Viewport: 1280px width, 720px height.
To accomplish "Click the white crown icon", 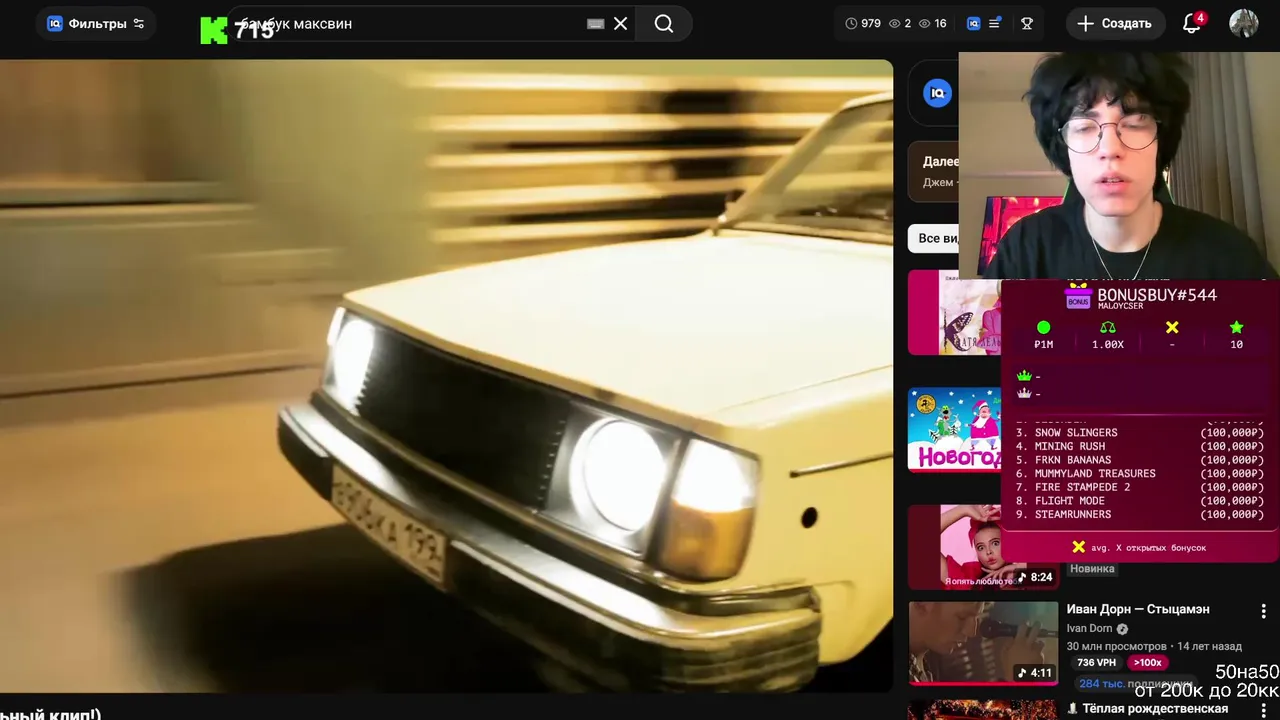I will tap(1023, 393).
